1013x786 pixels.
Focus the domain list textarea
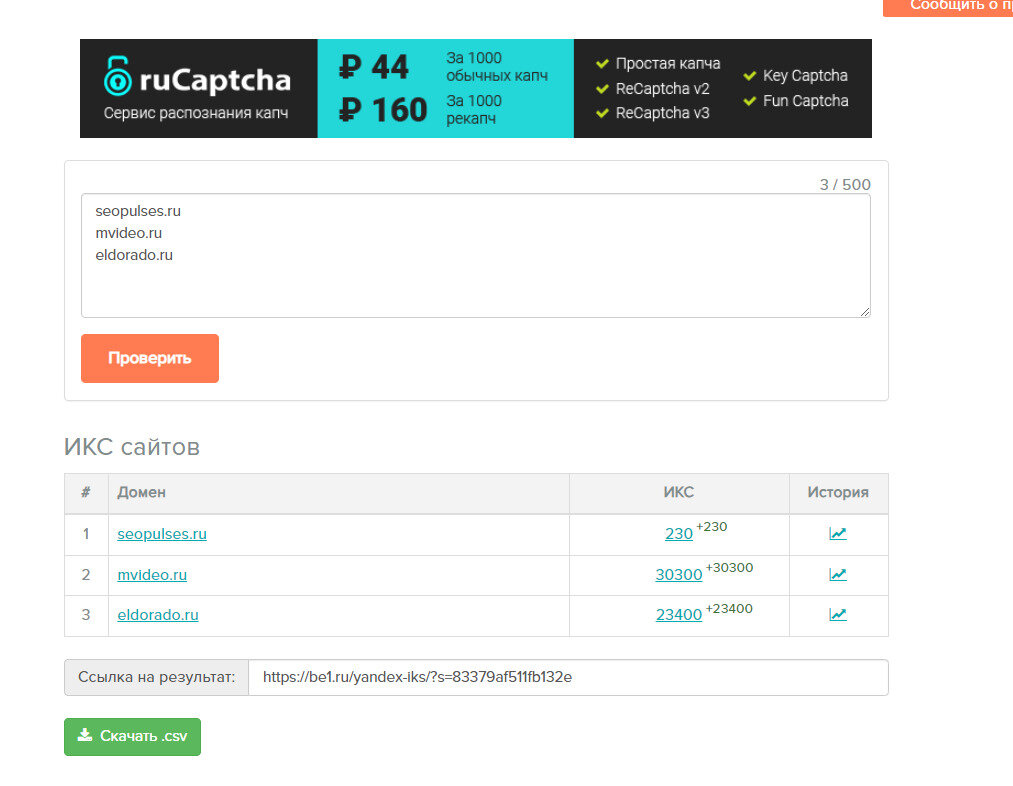(x=475, y=255)
